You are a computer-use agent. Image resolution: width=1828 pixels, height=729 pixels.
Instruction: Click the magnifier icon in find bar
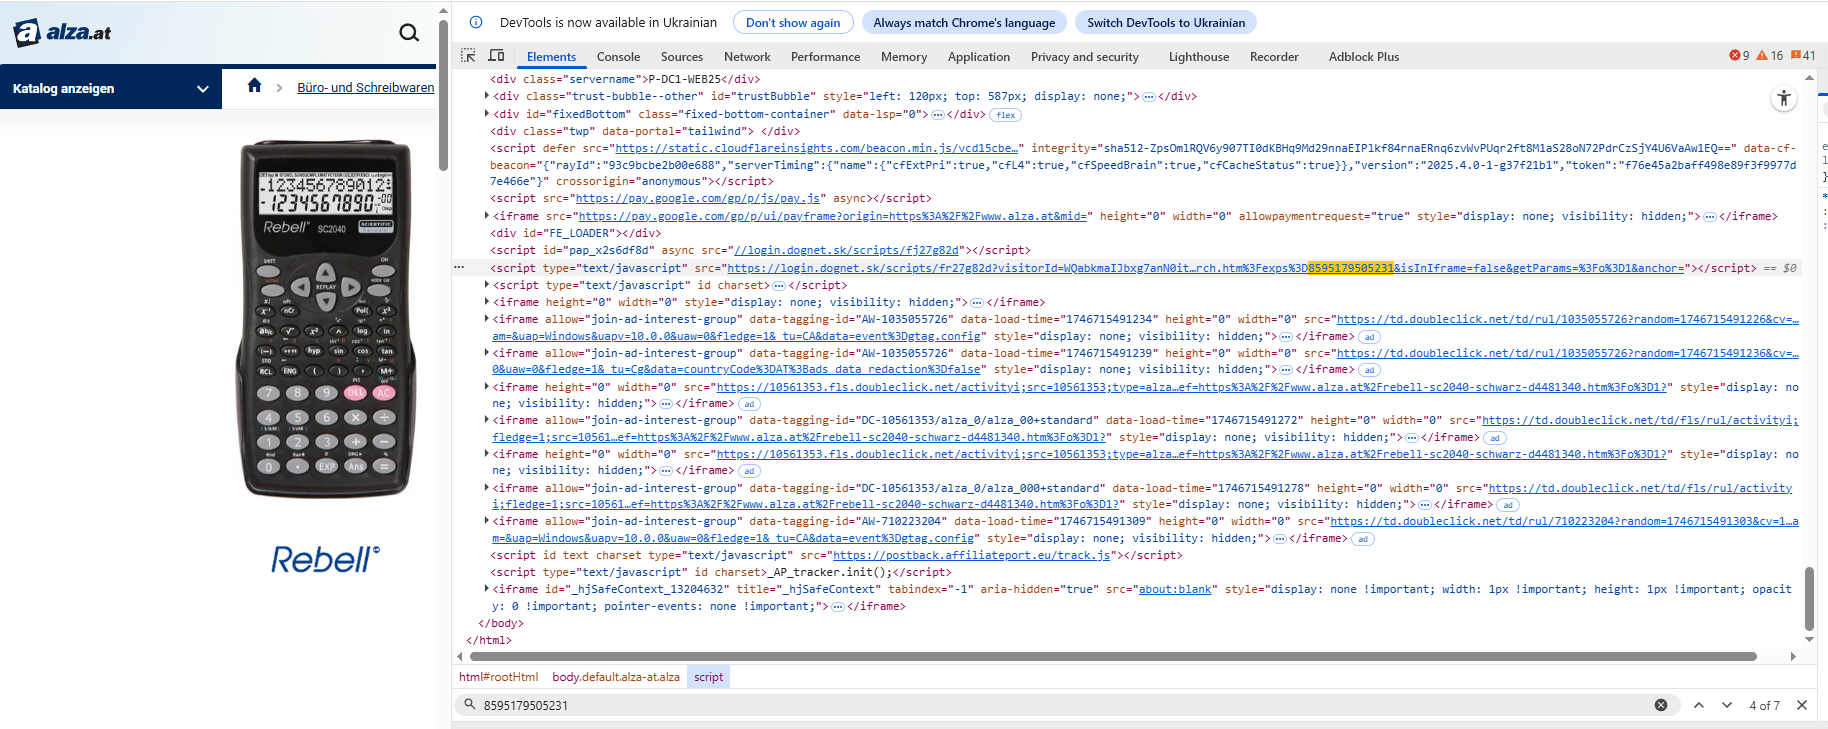(470, 705)
